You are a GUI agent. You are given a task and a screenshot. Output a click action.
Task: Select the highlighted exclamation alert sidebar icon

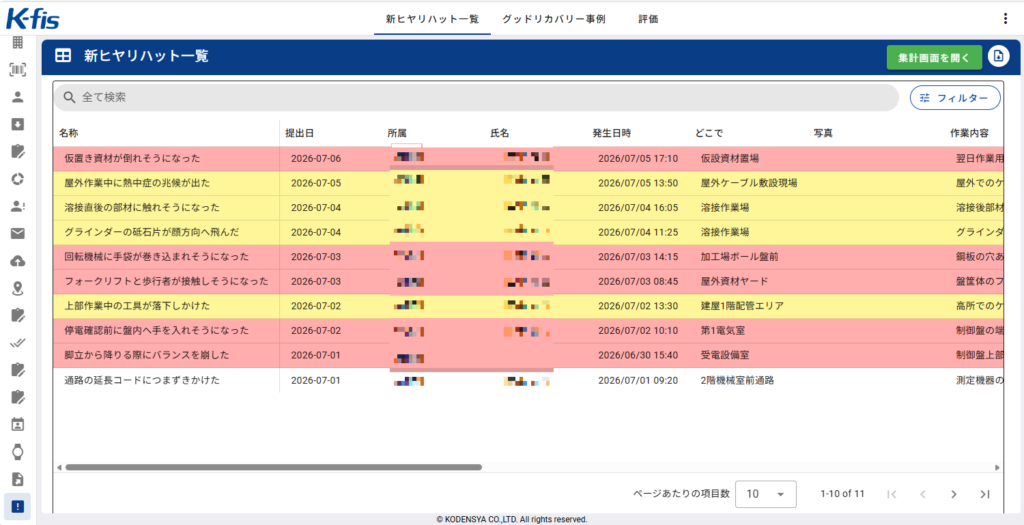[18, 506]
